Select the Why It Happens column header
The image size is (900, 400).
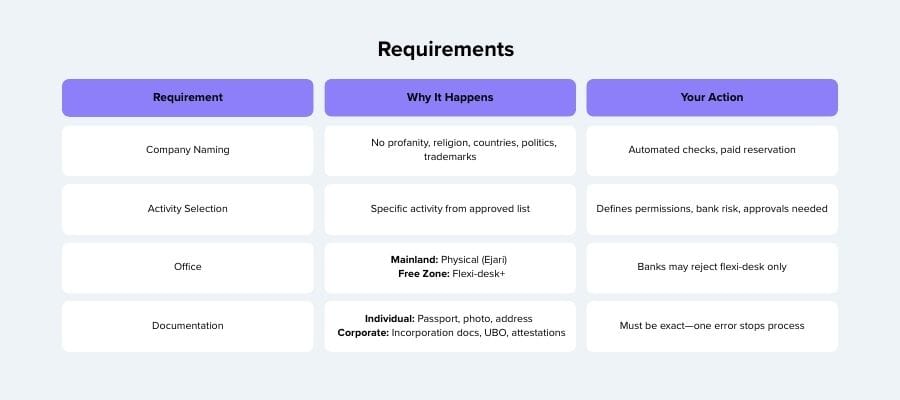(450, 98)
